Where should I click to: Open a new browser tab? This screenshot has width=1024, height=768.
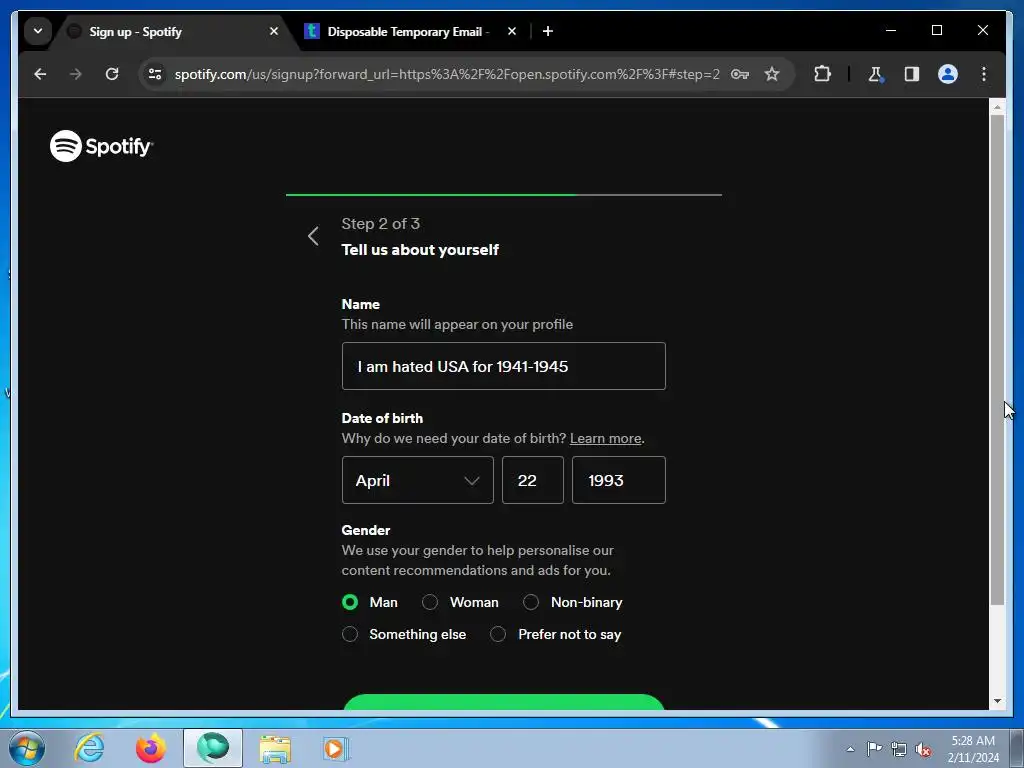pyautogui.click(x=548, y=31)
